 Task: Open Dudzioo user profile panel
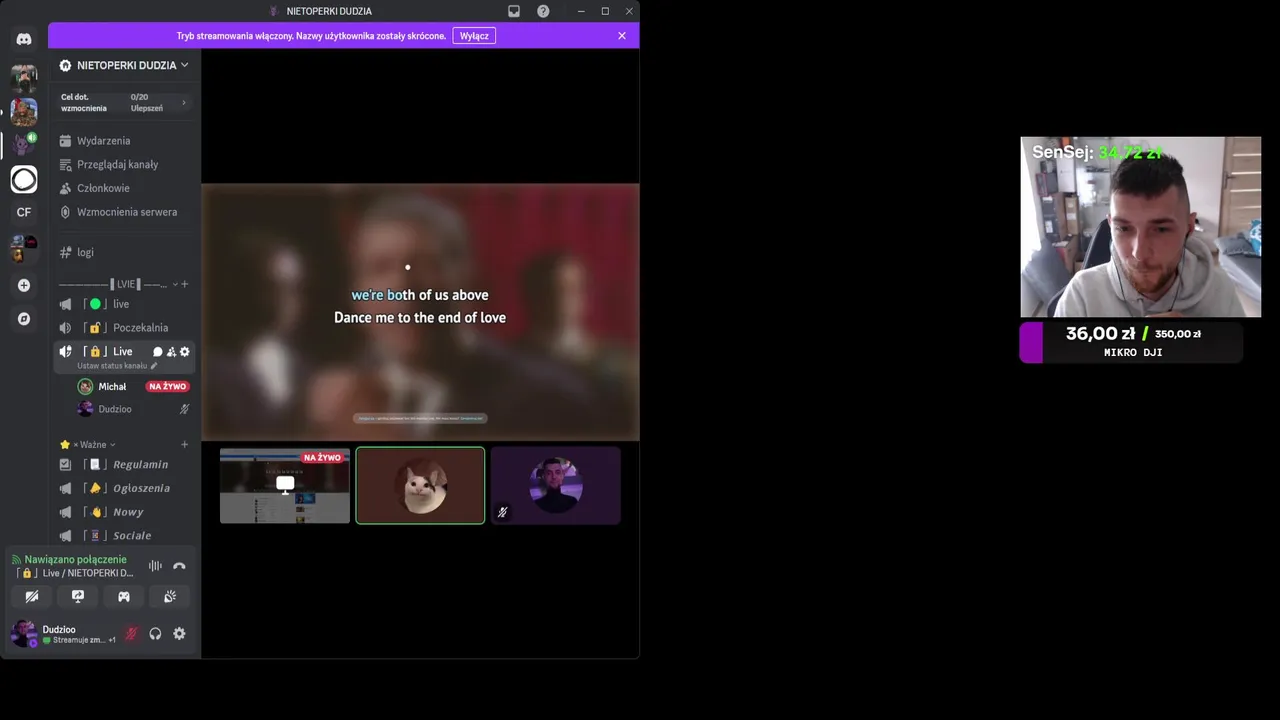click(64, 634)
